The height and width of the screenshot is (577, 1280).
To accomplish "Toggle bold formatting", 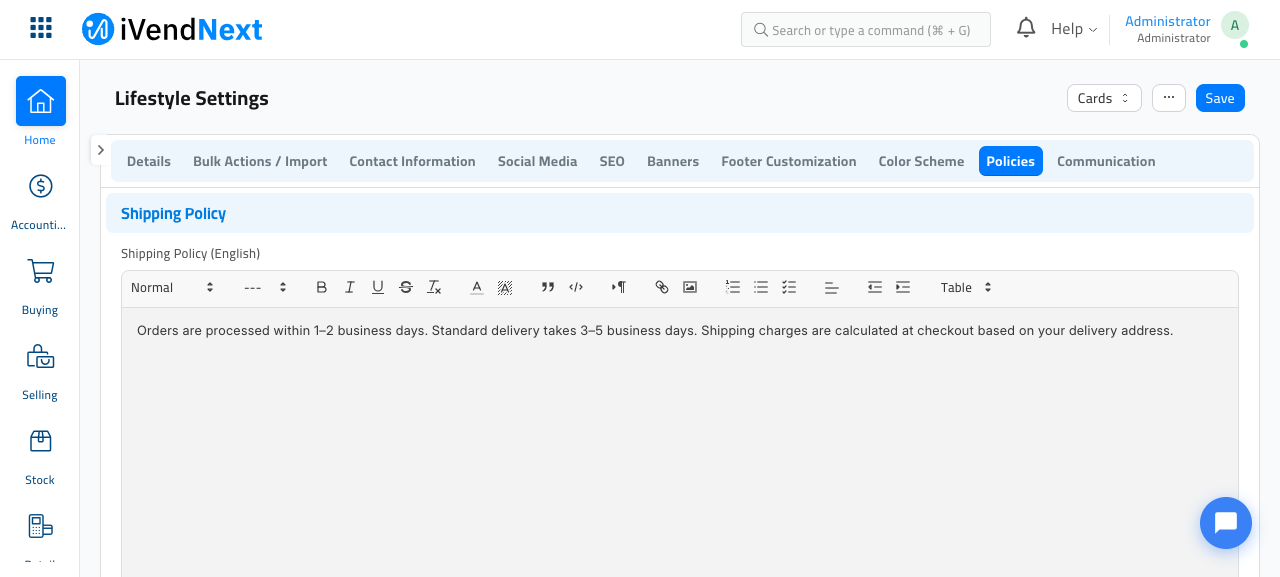I will [322, 287].
